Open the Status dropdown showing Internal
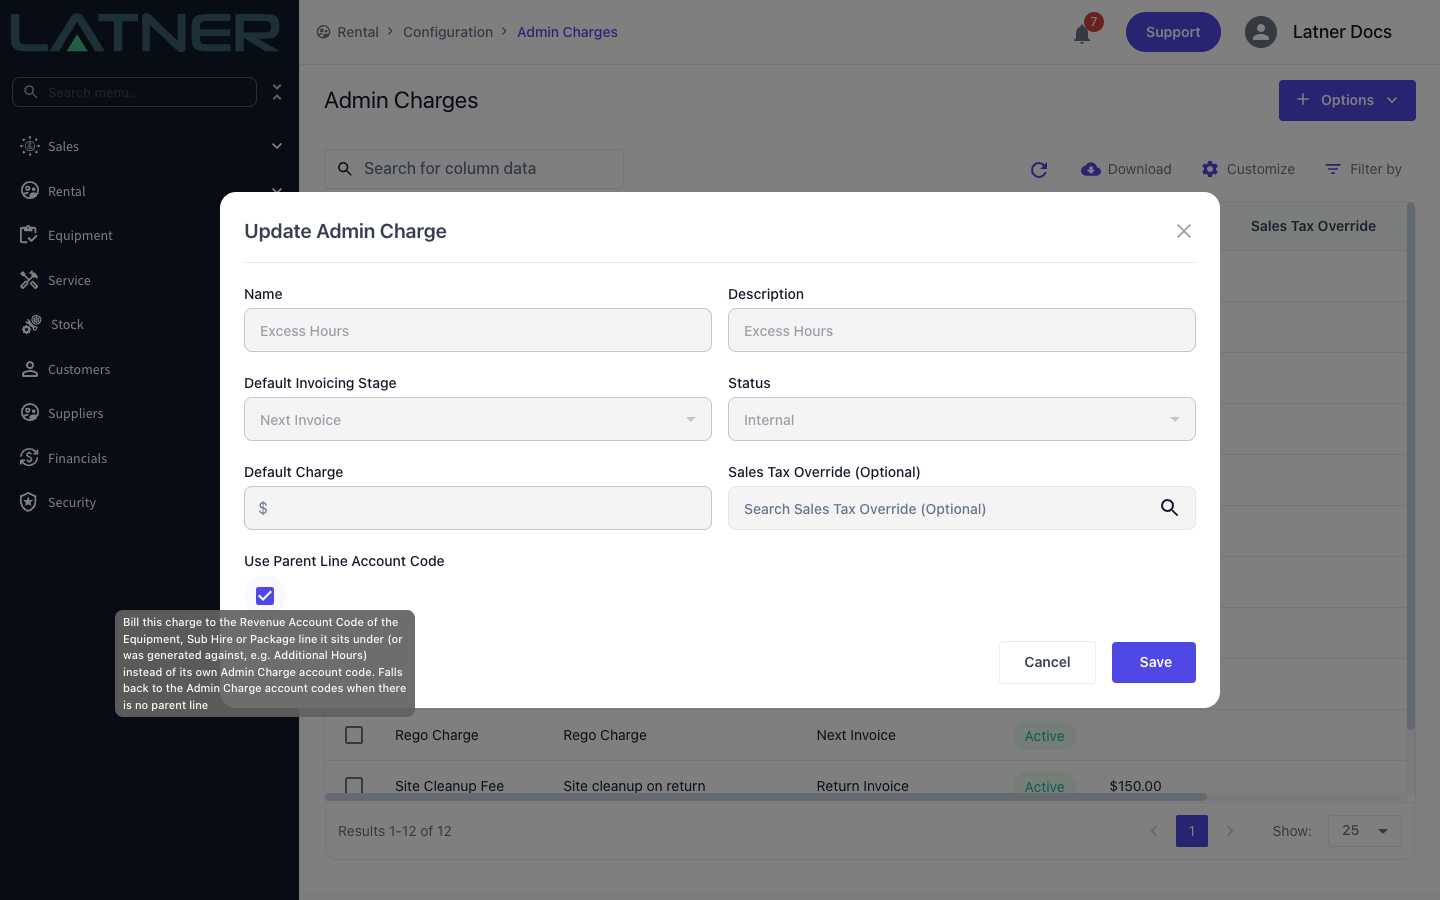The image size is (1440, 900). pyautogui.click(x=962, y=419)
